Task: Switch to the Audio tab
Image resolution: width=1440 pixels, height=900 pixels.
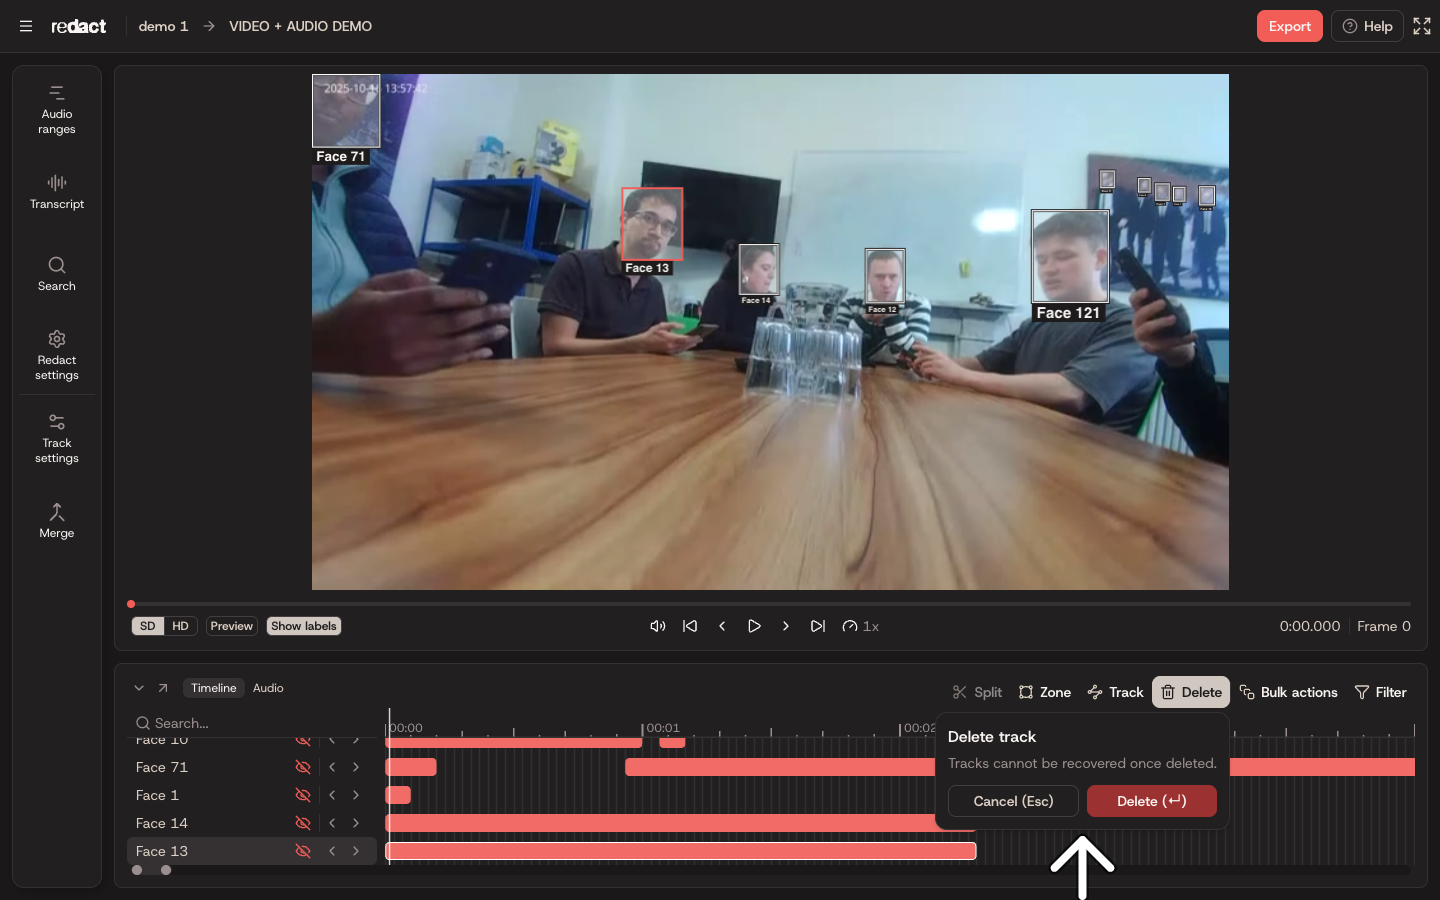Action: click(x=268, y=688)
